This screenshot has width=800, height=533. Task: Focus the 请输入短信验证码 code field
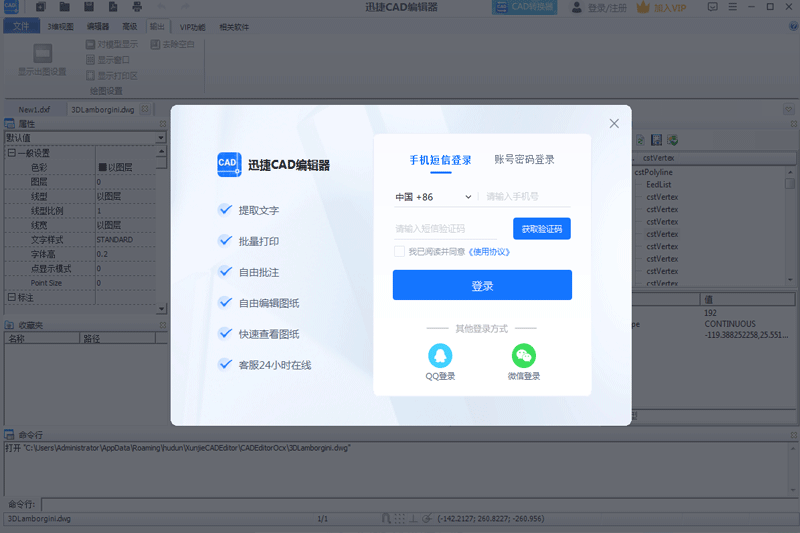click(445, 229)
